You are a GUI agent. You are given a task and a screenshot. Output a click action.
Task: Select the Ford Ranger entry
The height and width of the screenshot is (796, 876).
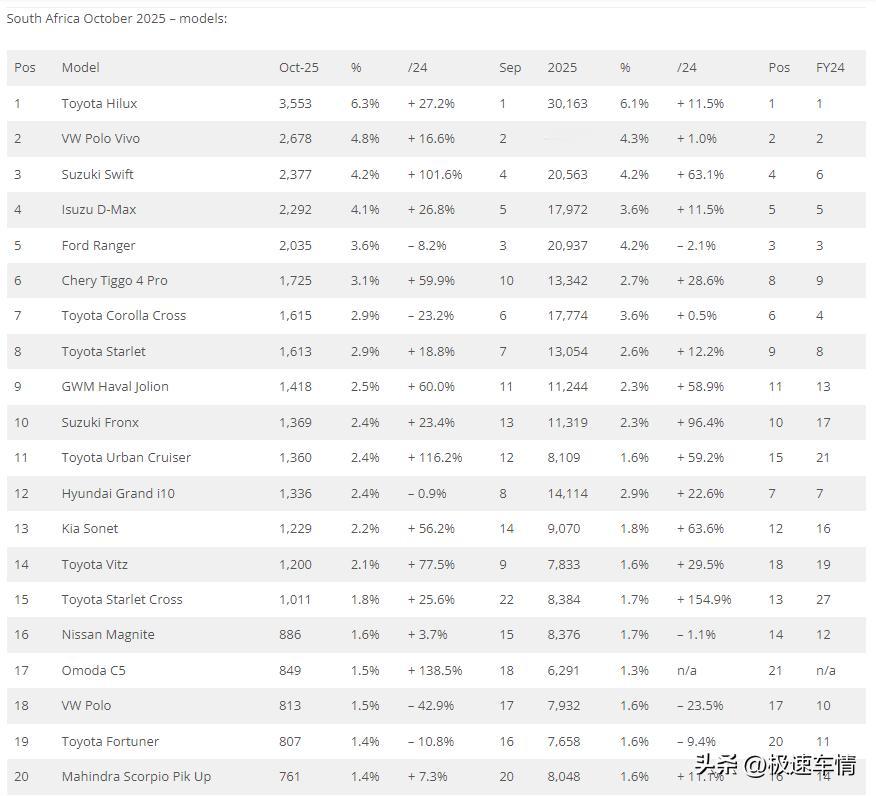tap(98, 246)
